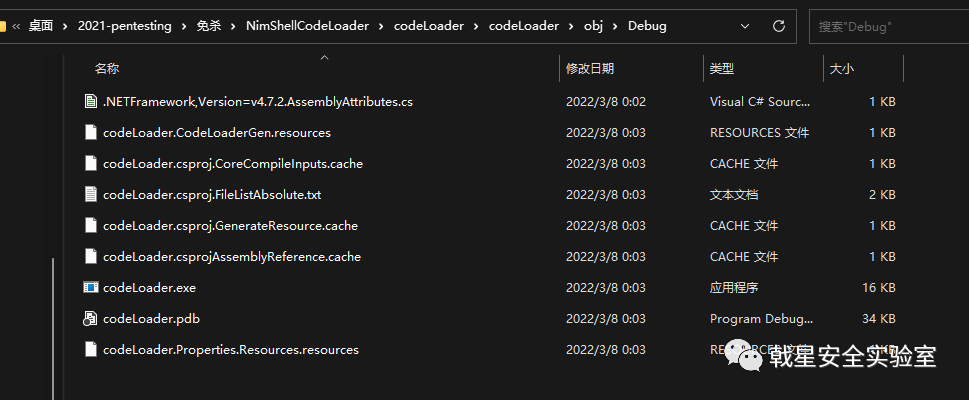The image size is (969, 400).
Task: Sort by 类型 column header
Action: pos(722,69)
